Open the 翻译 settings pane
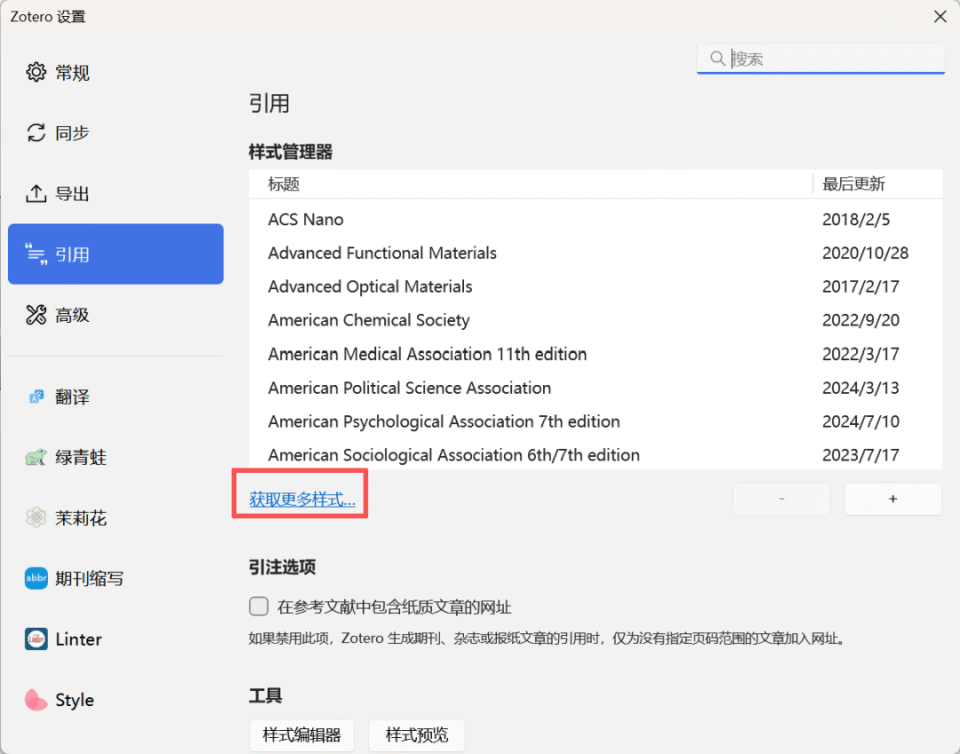 coord(116,397)
